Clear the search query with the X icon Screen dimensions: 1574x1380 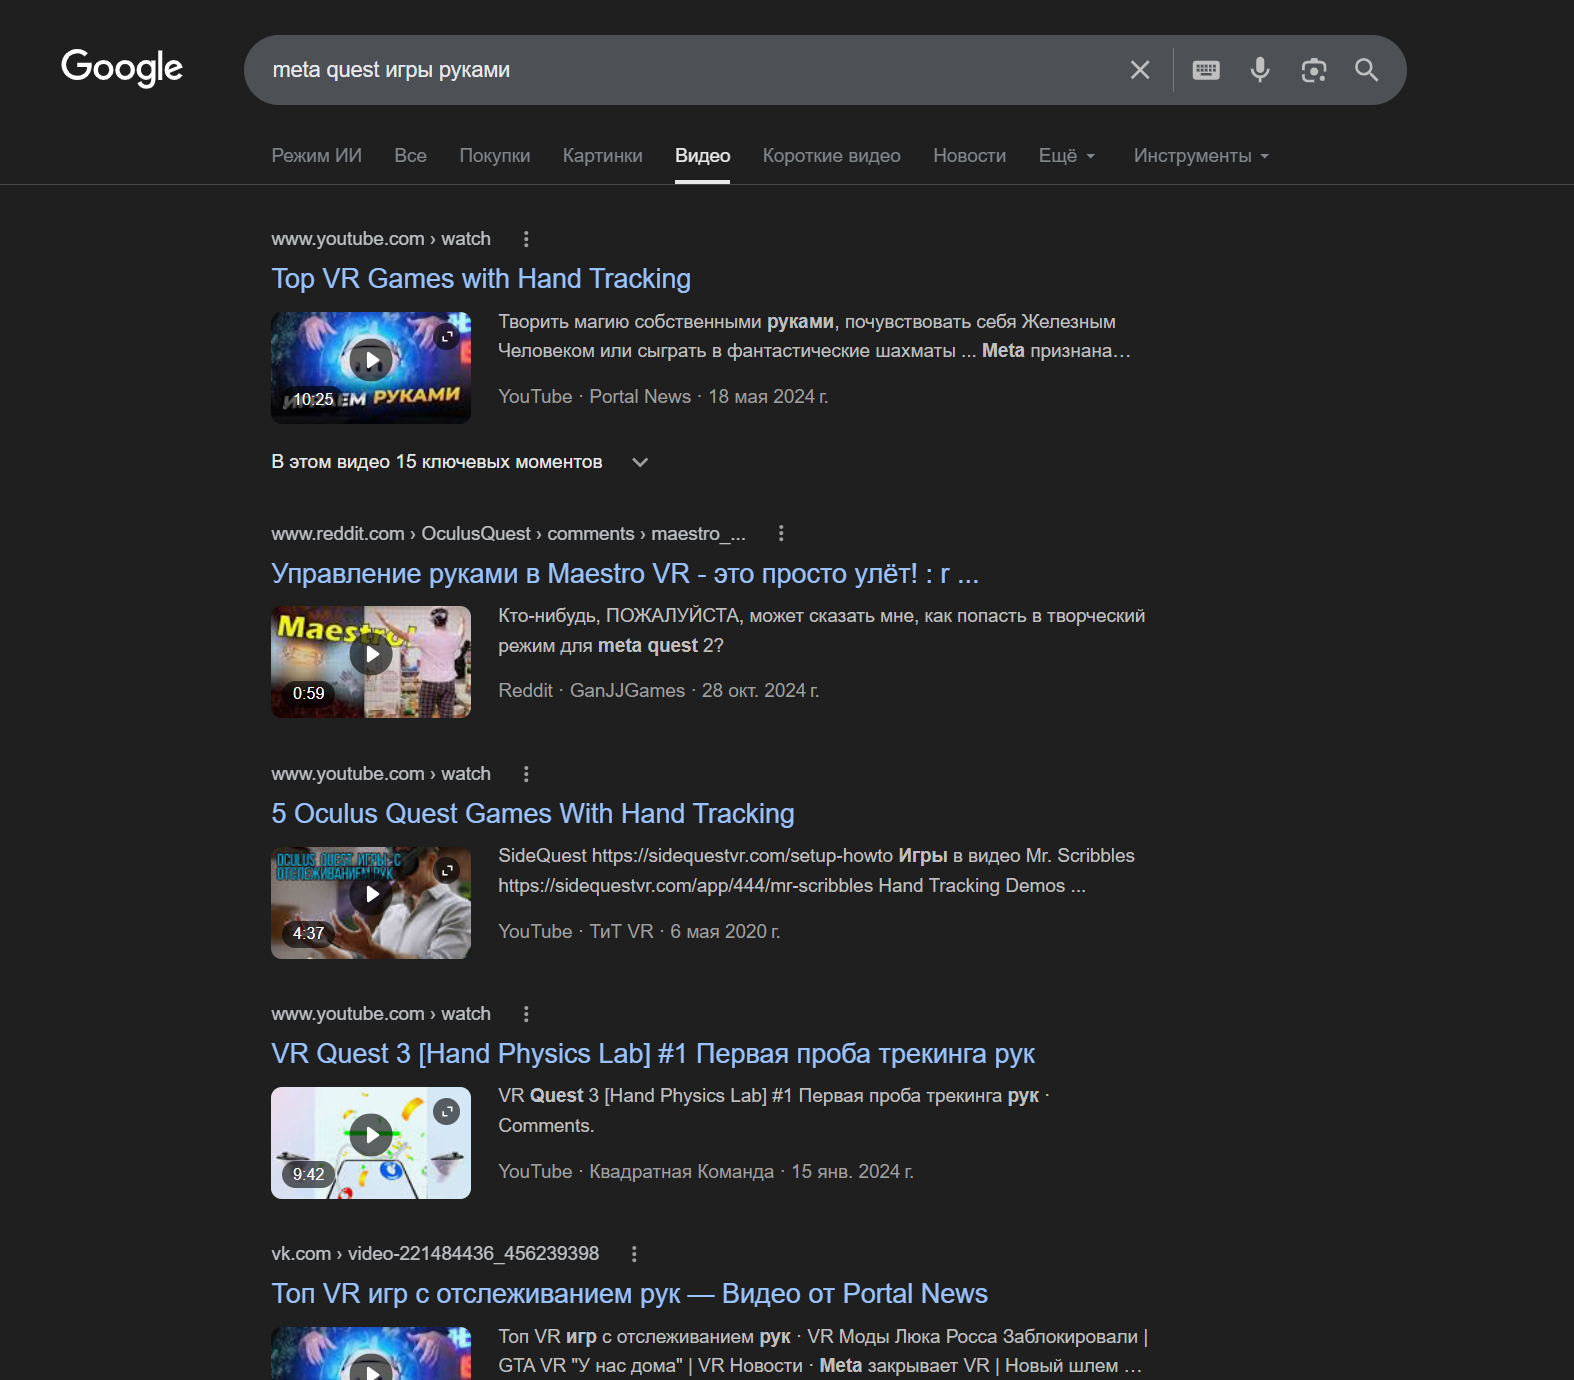pyautogui.click(x=1140, y=70)
